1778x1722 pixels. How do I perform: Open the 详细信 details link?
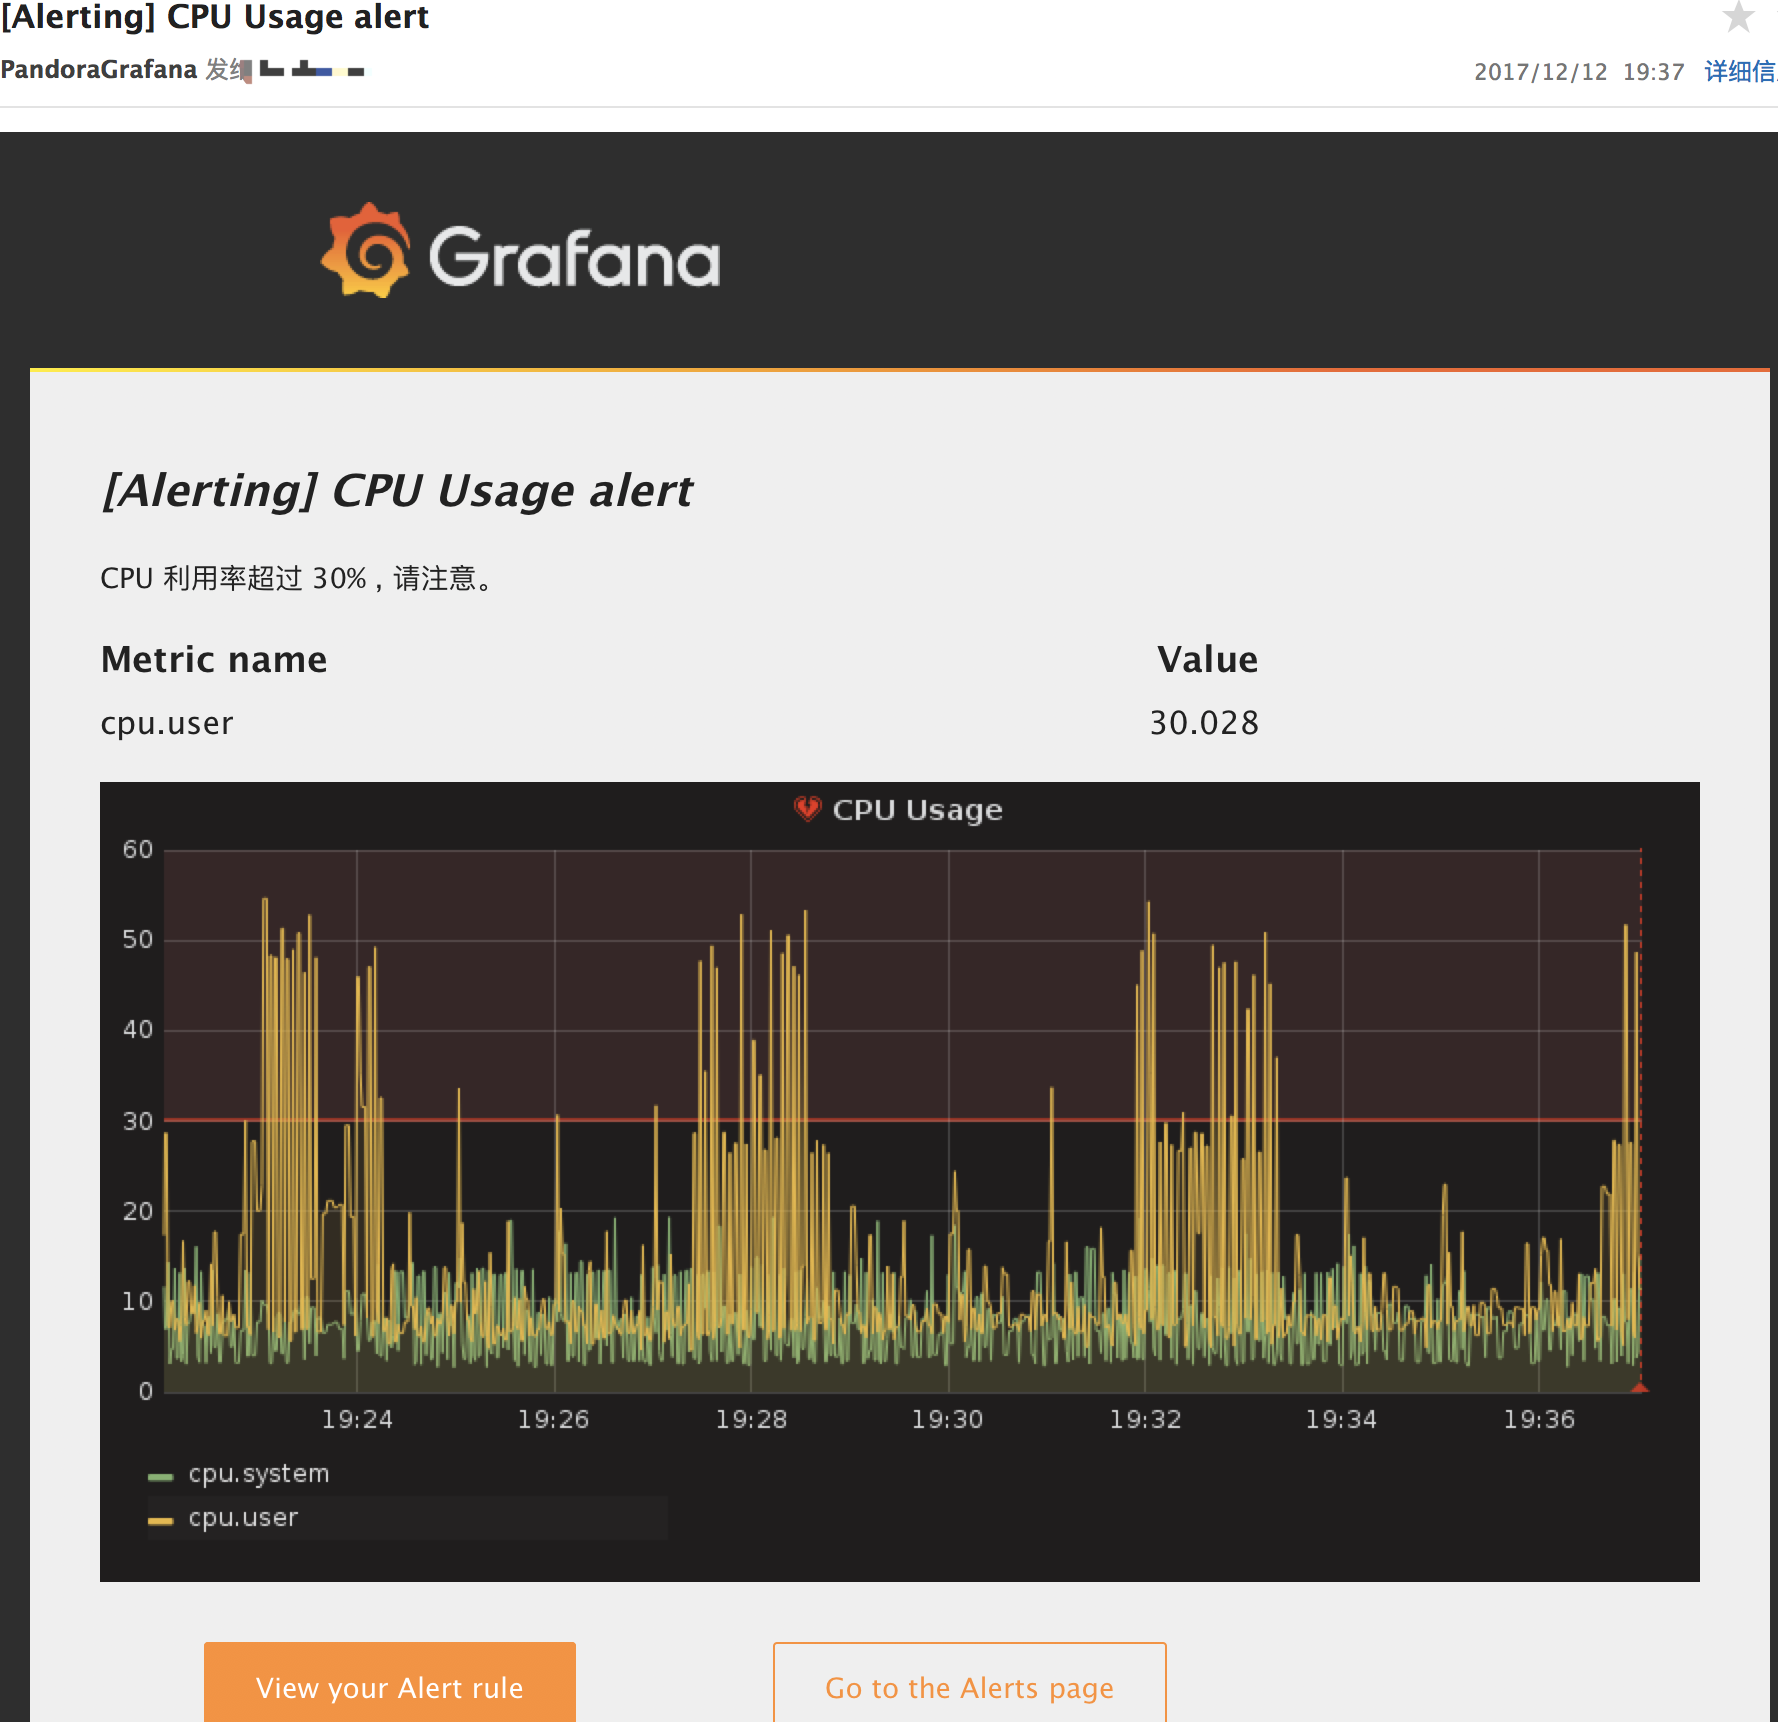1740,71
